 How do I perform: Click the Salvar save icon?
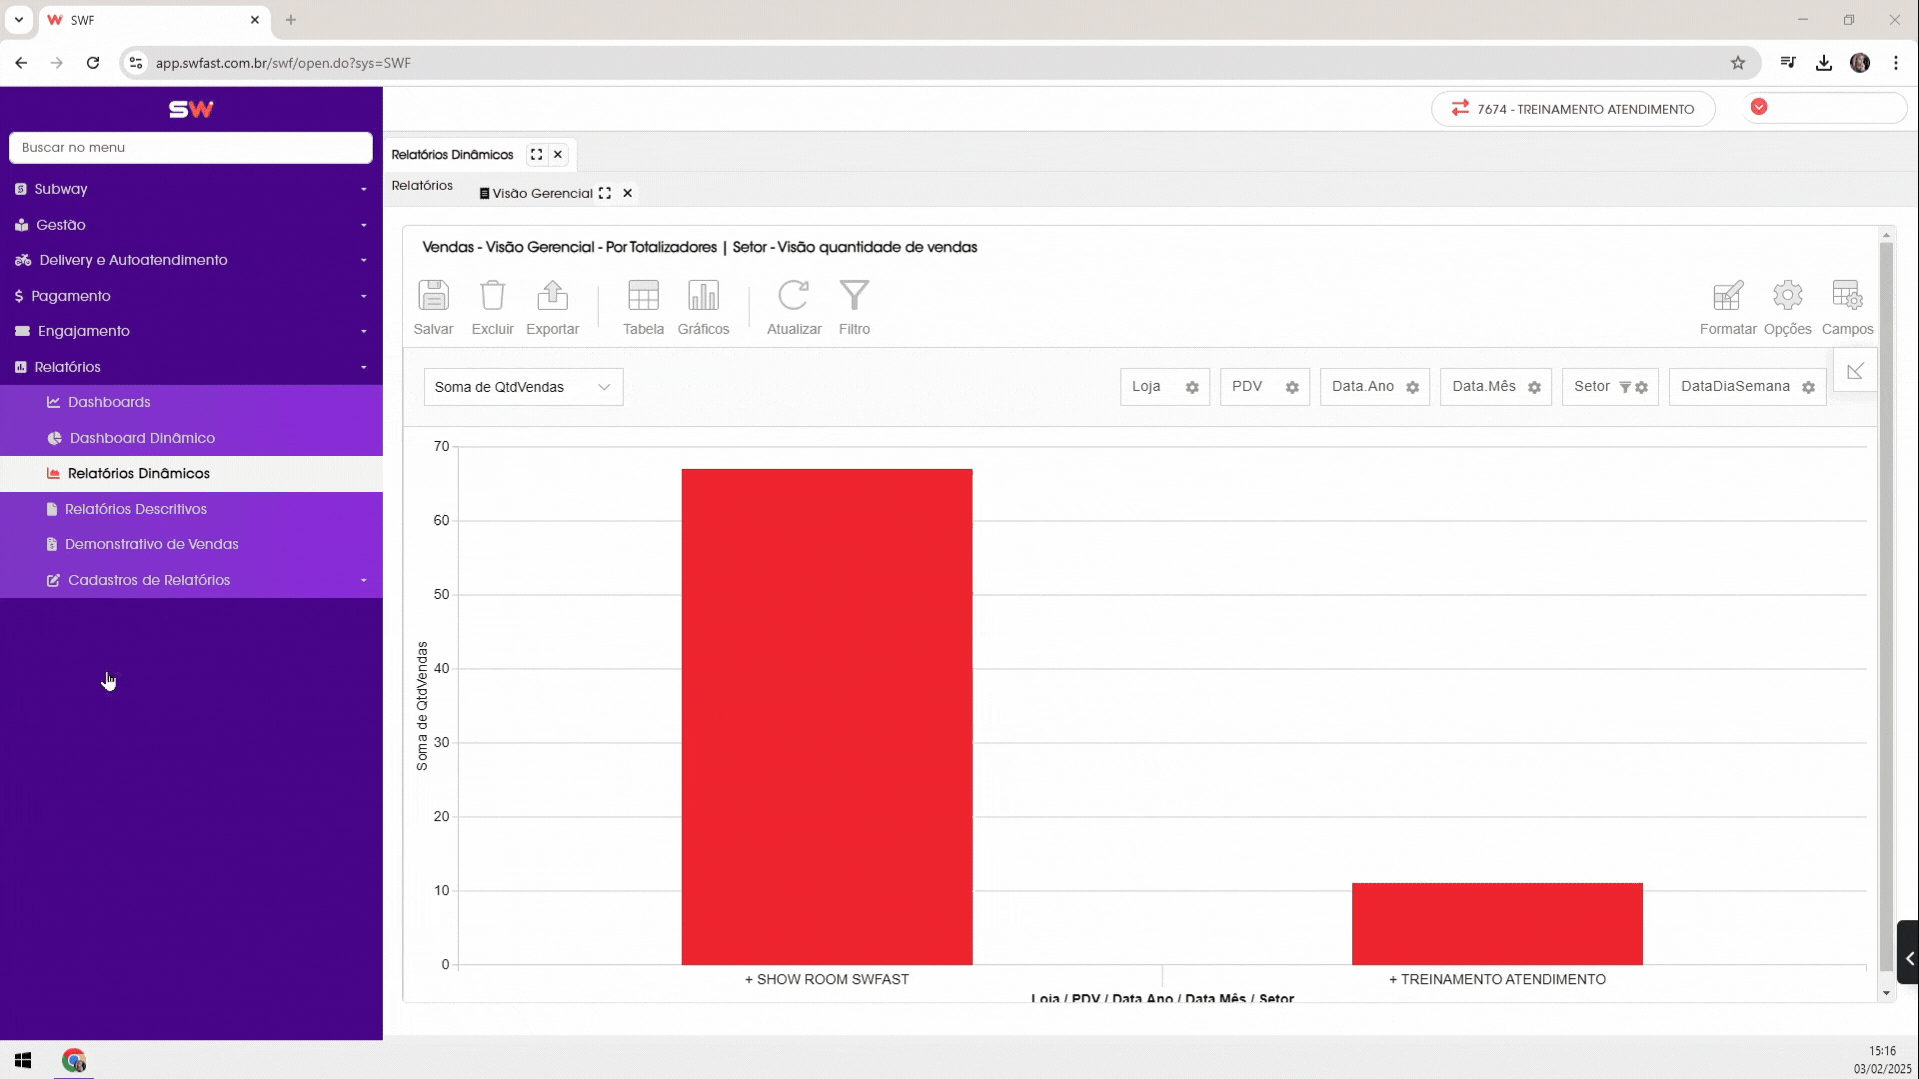tap(433, 306)
